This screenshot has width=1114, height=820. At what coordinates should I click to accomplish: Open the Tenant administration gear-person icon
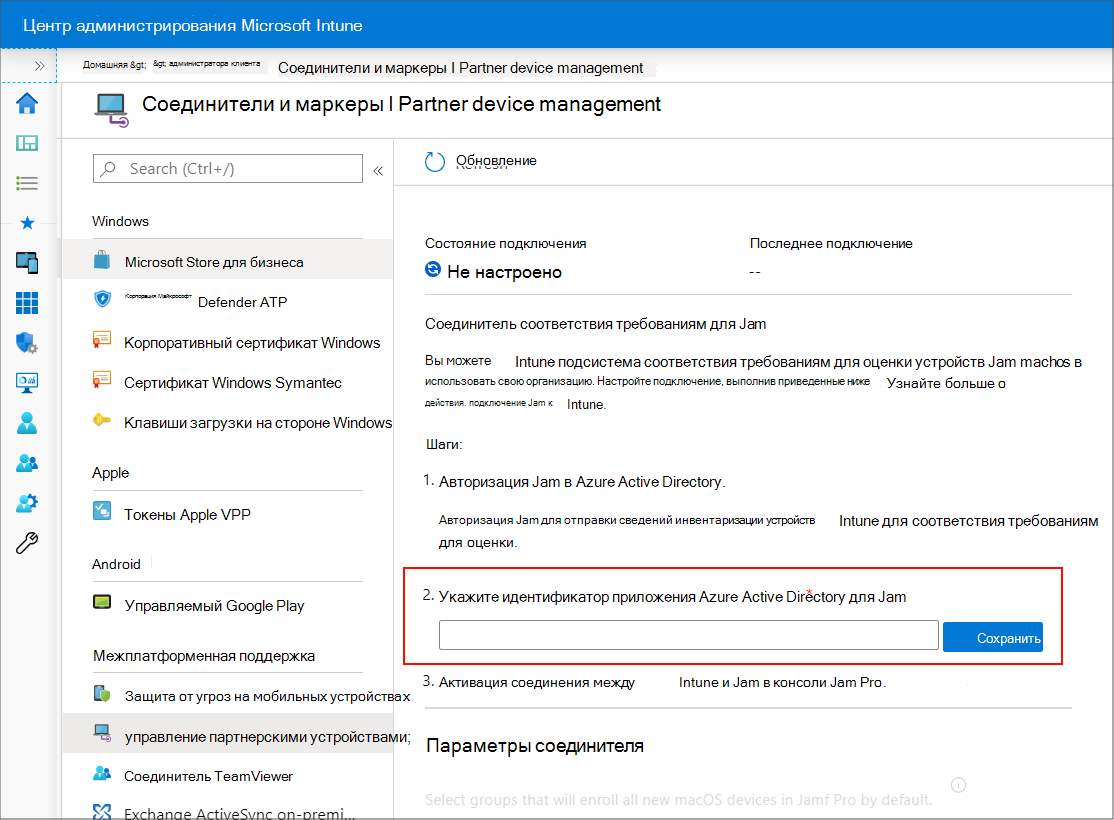[x=27, y=503]
